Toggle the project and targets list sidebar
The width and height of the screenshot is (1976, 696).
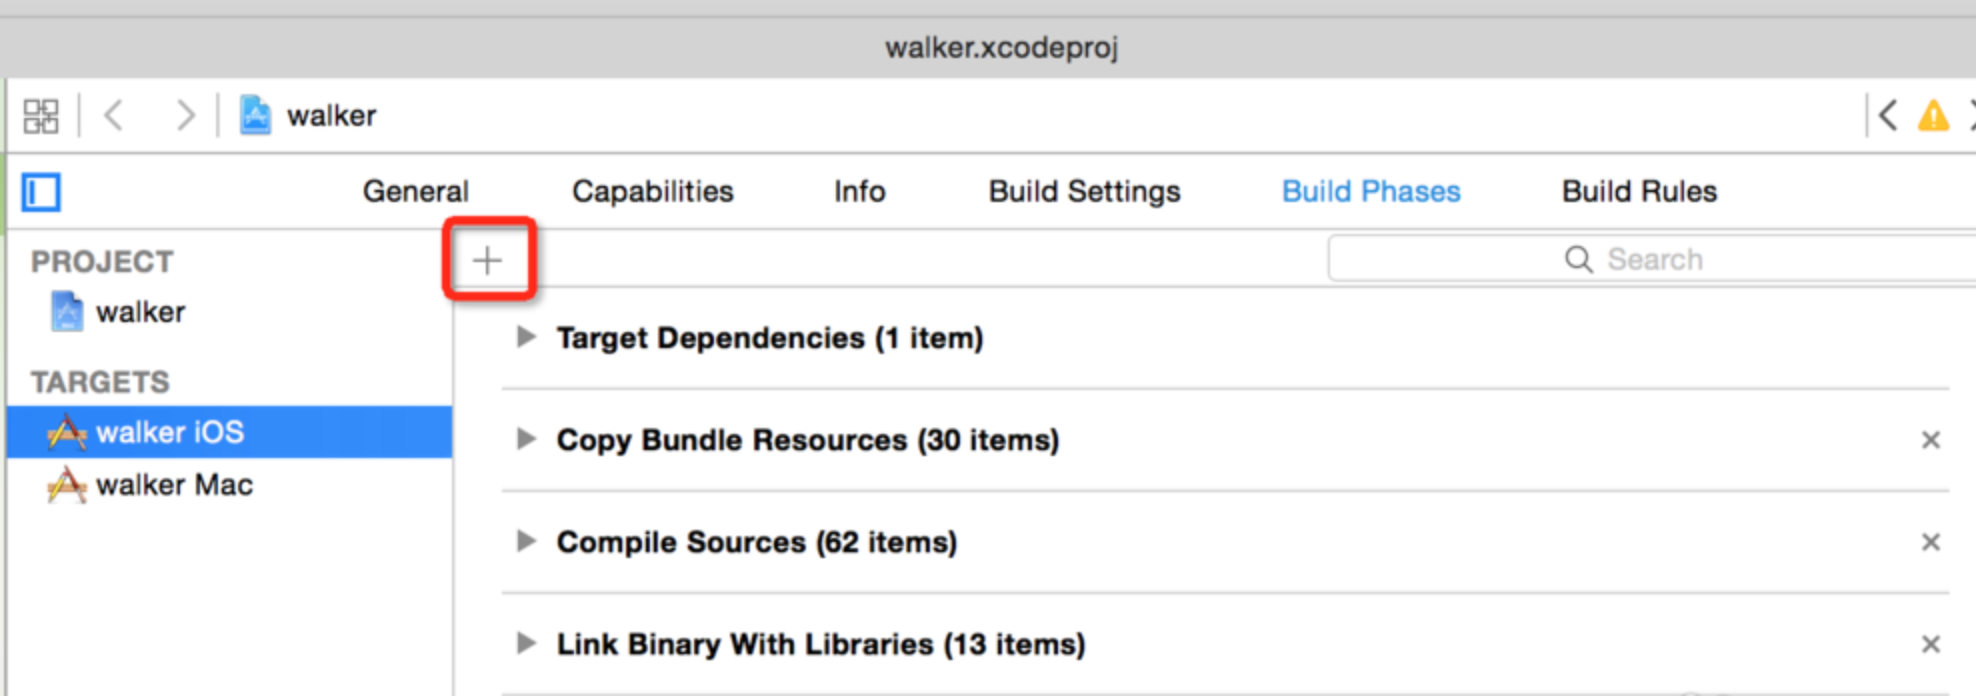[41, 192]
